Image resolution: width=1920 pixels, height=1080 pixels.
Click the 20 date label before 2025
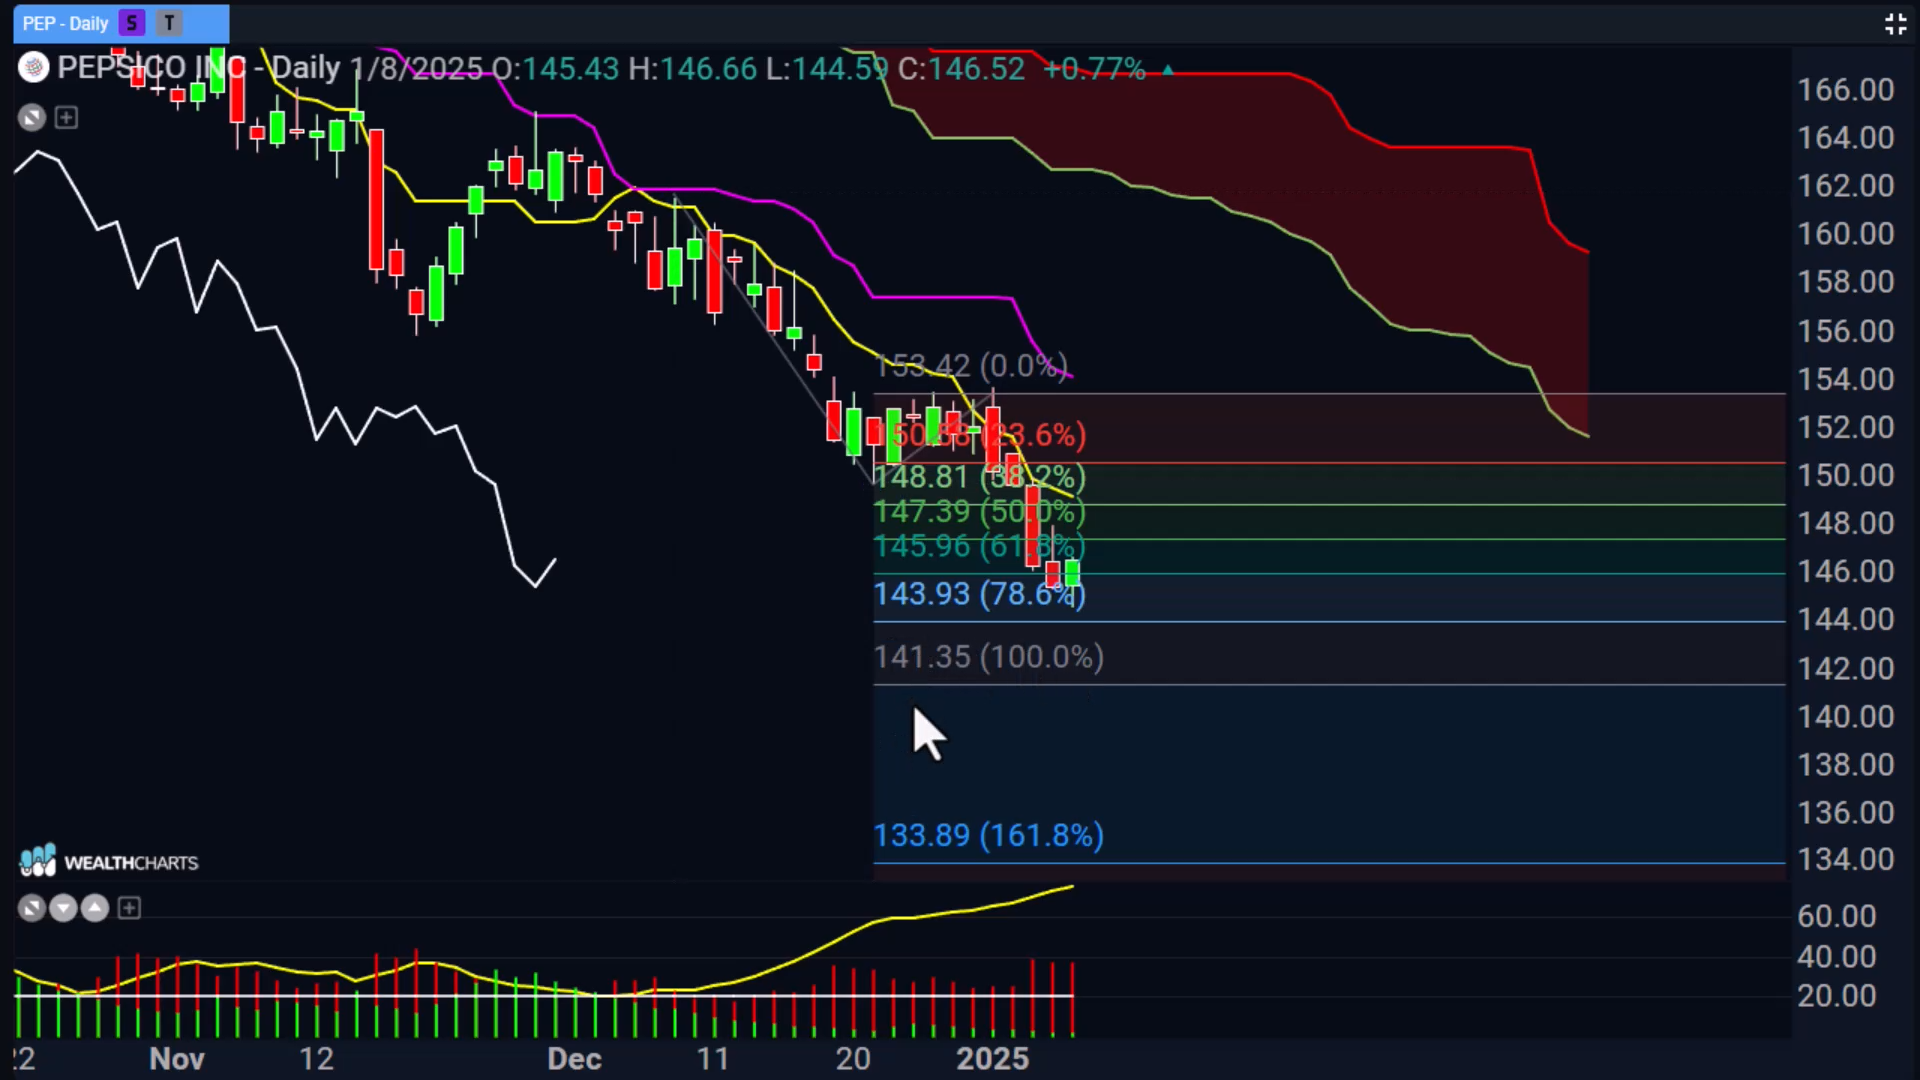(x=853, y=1059)
